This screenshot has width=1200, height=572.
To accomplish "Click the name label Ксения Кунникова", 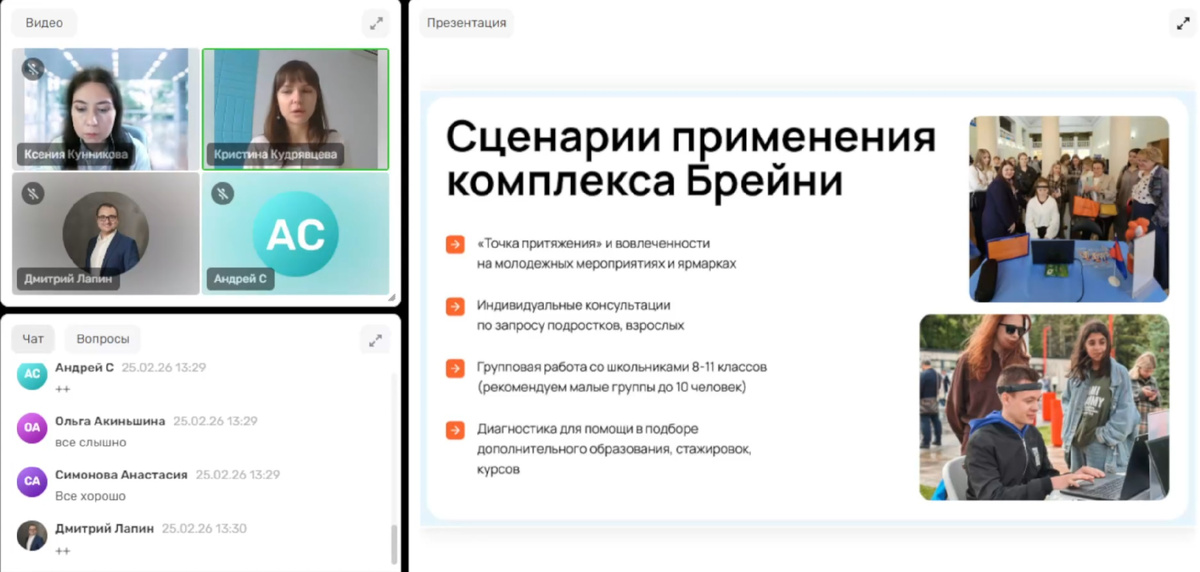I will point(77,155).
